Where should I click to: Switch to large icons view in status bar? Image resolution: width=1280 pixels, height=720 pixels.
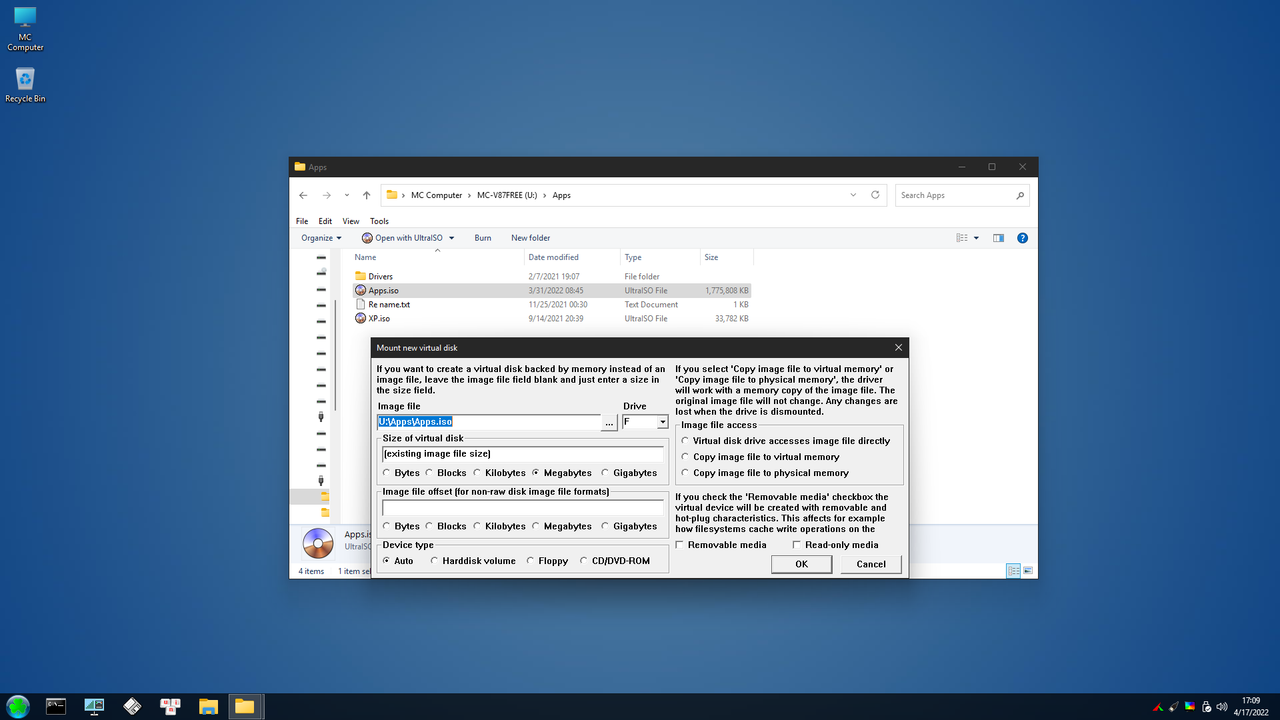click(1028, 570)
